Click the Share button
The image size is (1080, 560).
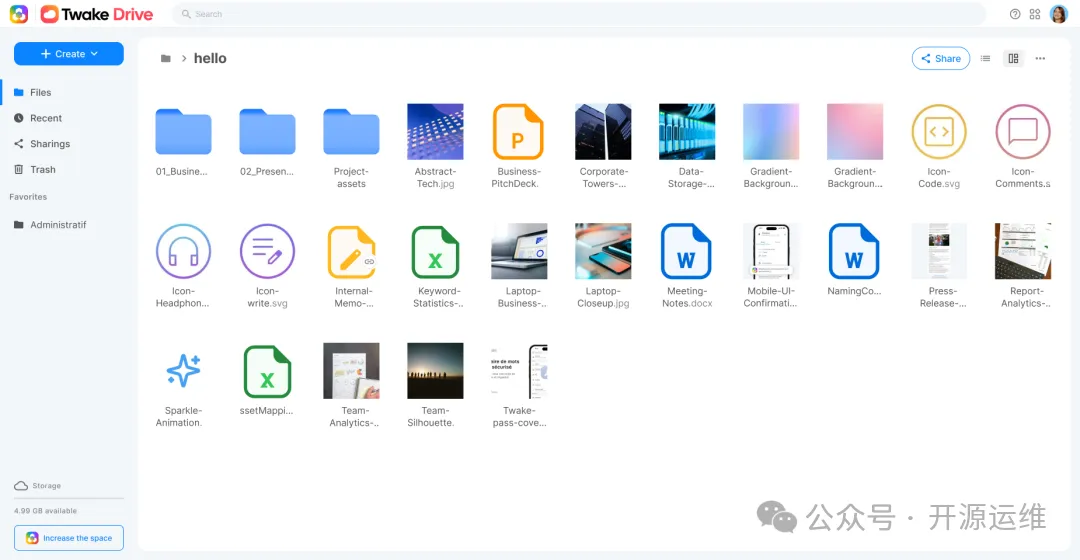pyautogui.click(x=940, y=59)
